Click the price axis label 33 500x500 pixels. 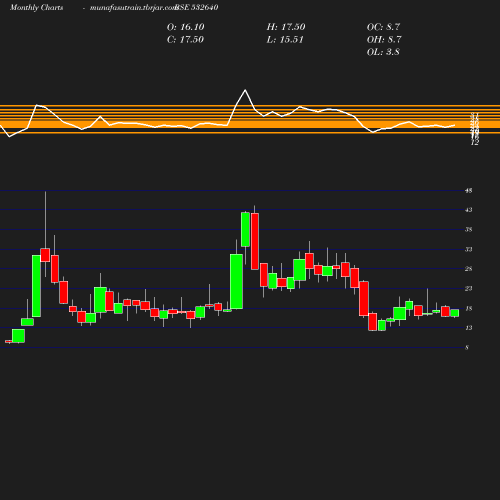click(x=469, y=249)
